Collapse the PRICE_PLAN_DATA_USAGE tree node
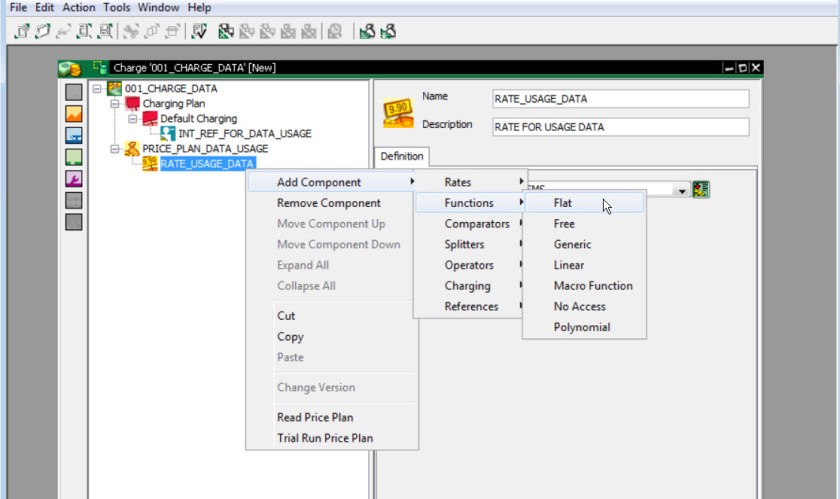The image size is (840, 499). (115, 149)
